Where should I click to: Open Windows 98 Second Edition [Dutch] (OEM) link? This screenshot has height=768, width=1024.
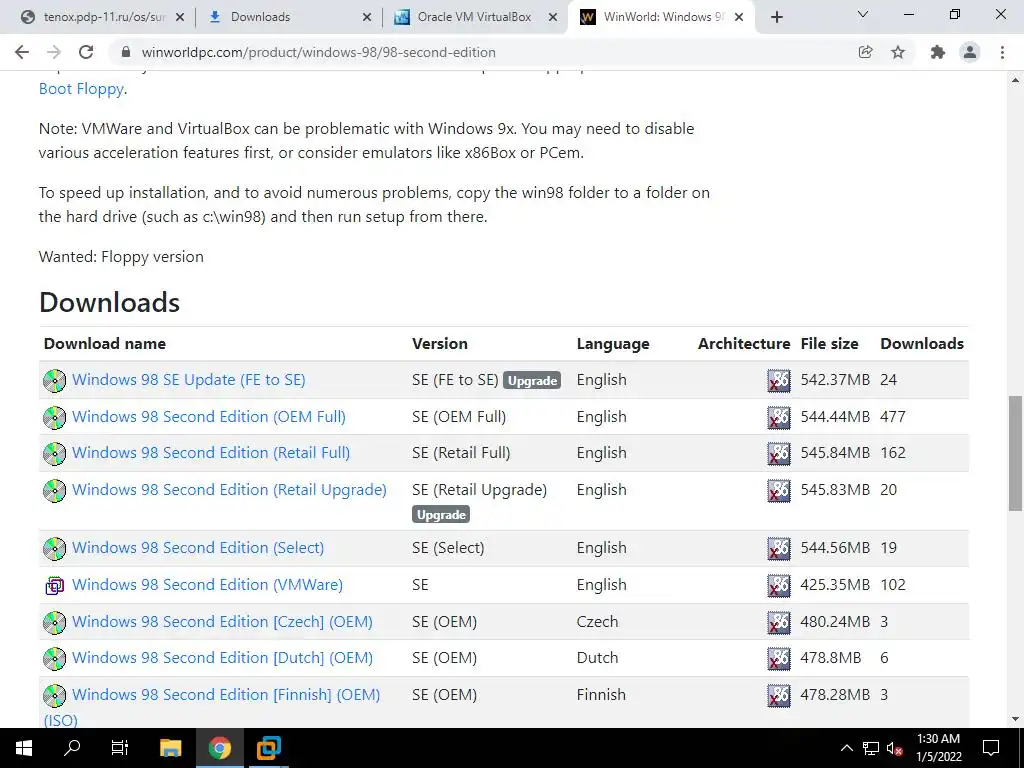[x=222, y=658]
